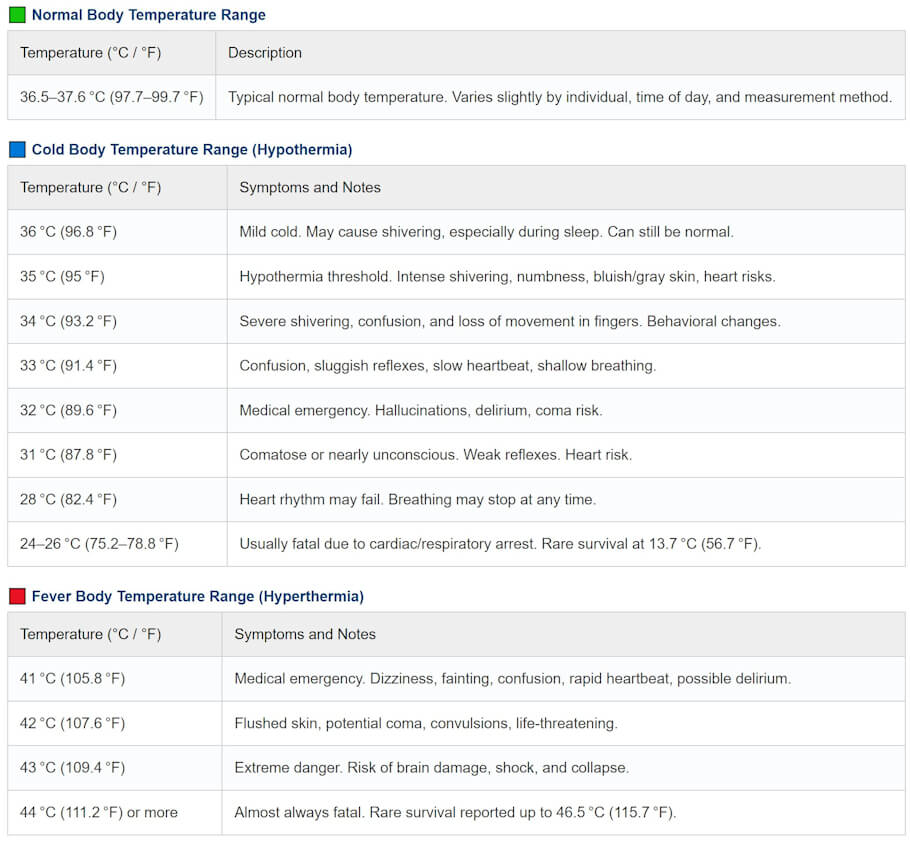910x841 pixels.
Task: Select the 44 °C (111.2 °F) or more cell
Action: coord(99,813)
